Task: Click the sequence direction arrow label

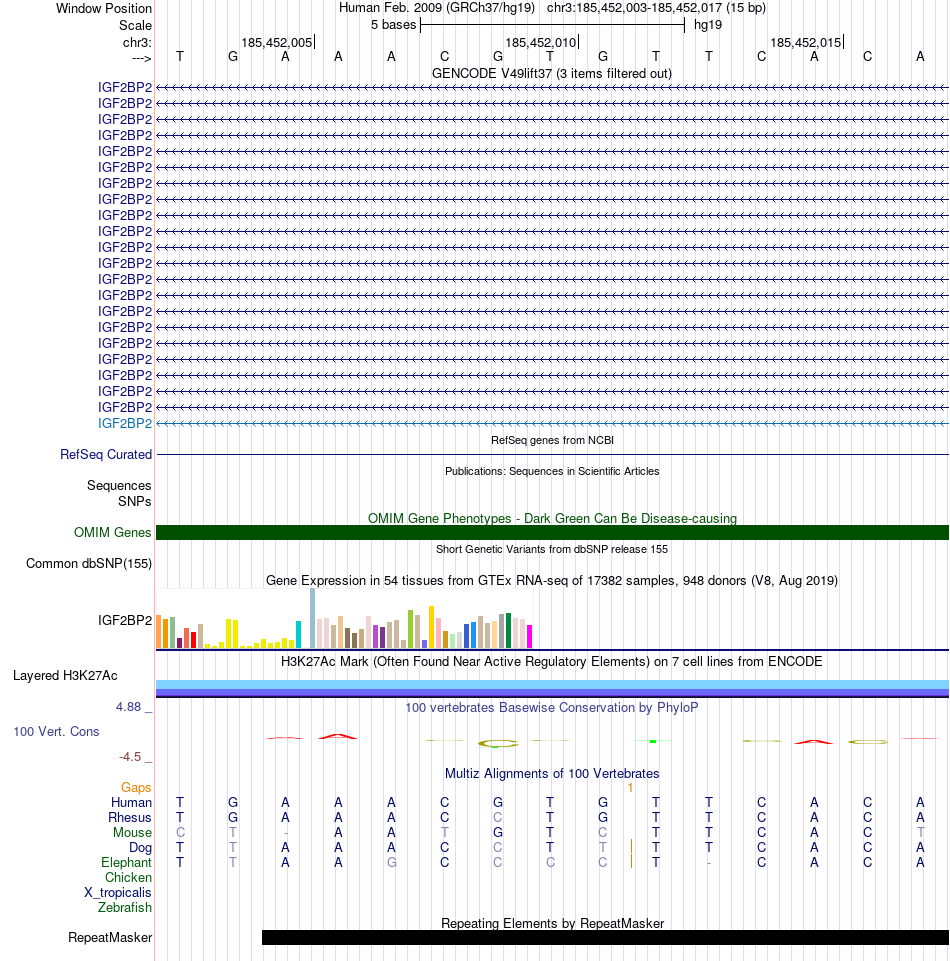Action: [142, 58]
